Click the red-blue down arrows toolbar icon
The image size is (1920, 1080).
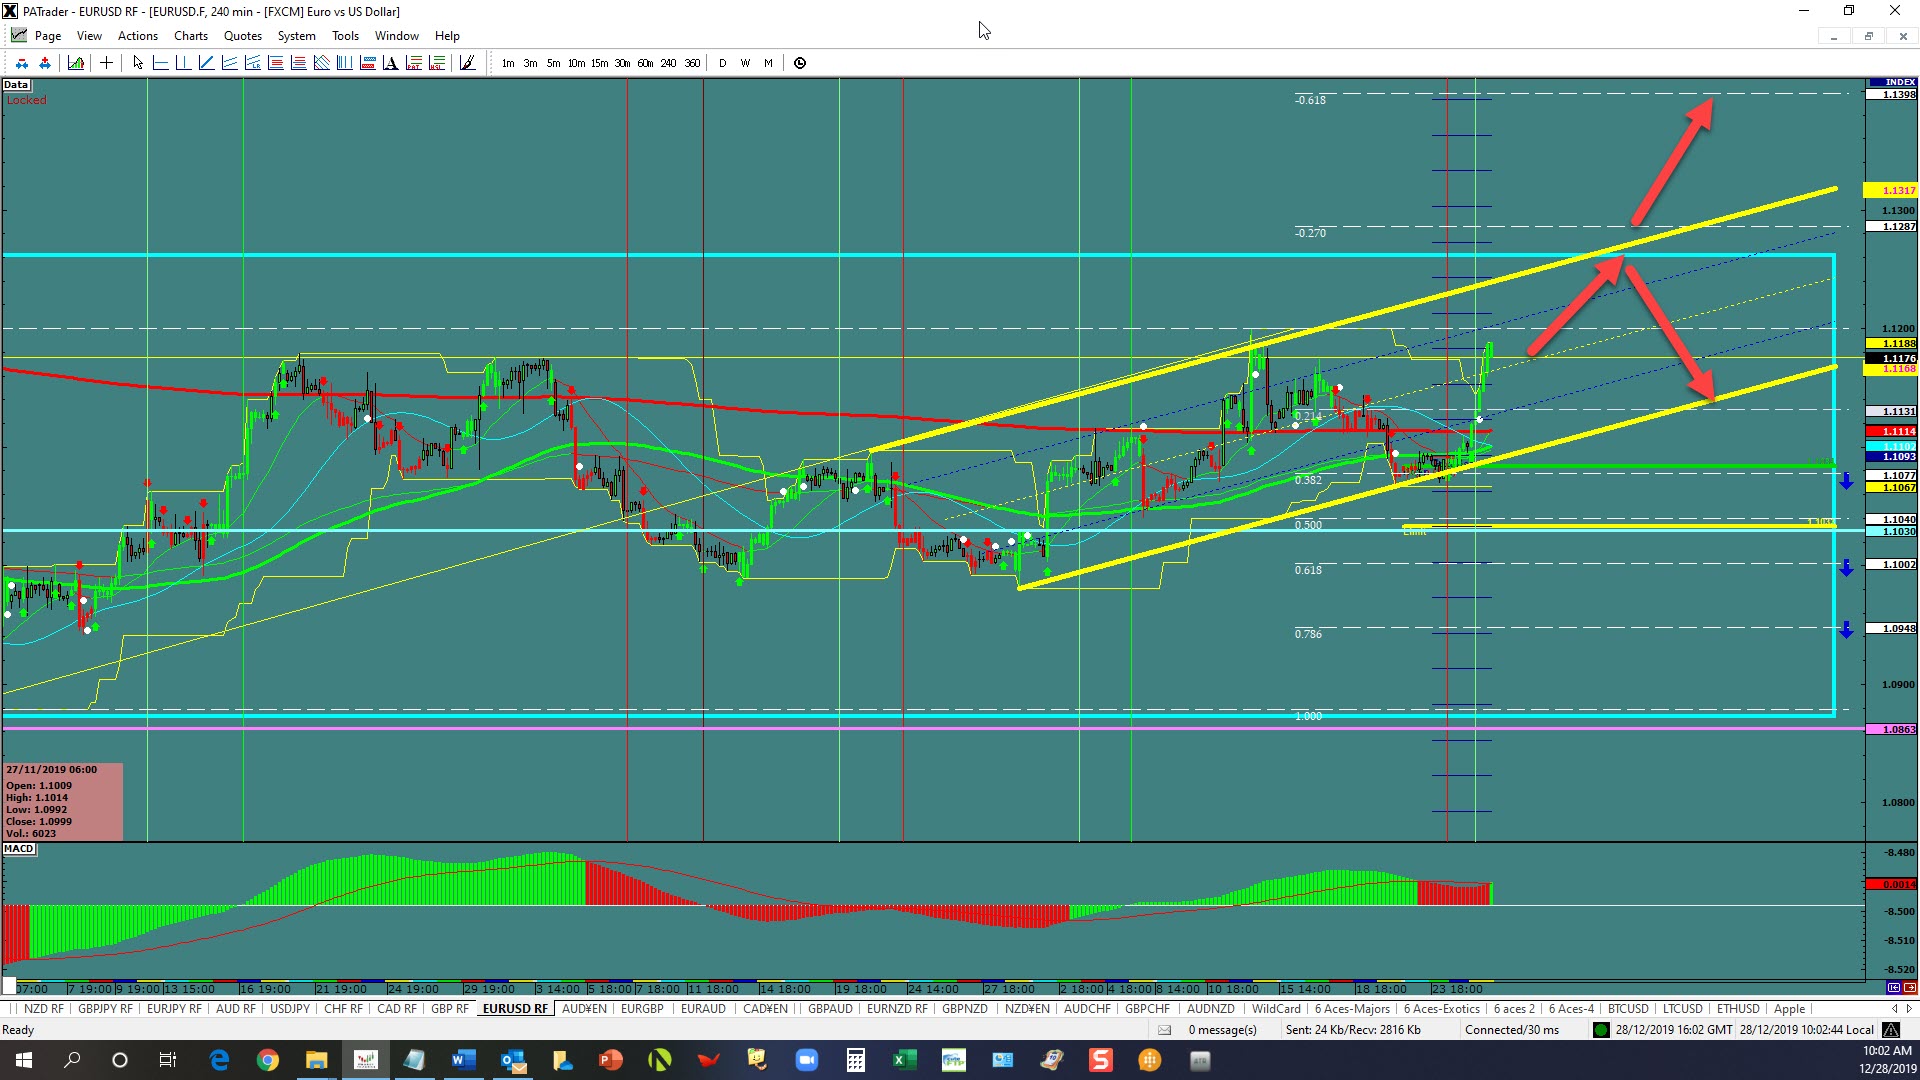pyautogui.click(x=22, y=63)
